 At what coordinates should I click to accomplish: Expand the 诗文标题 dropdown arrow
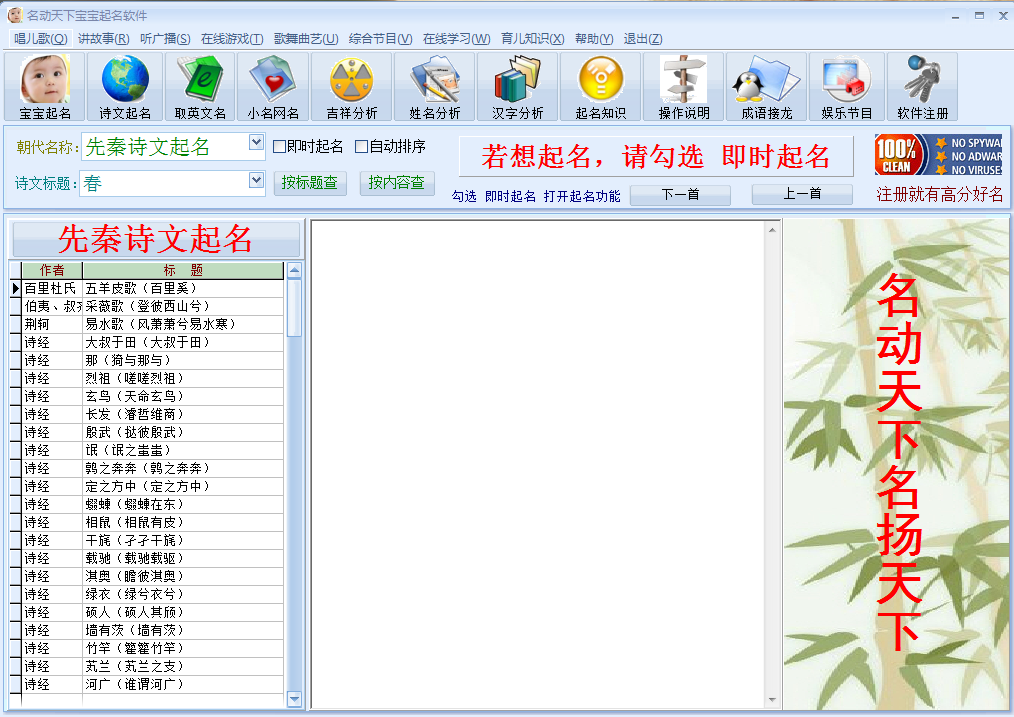[256, 179]
